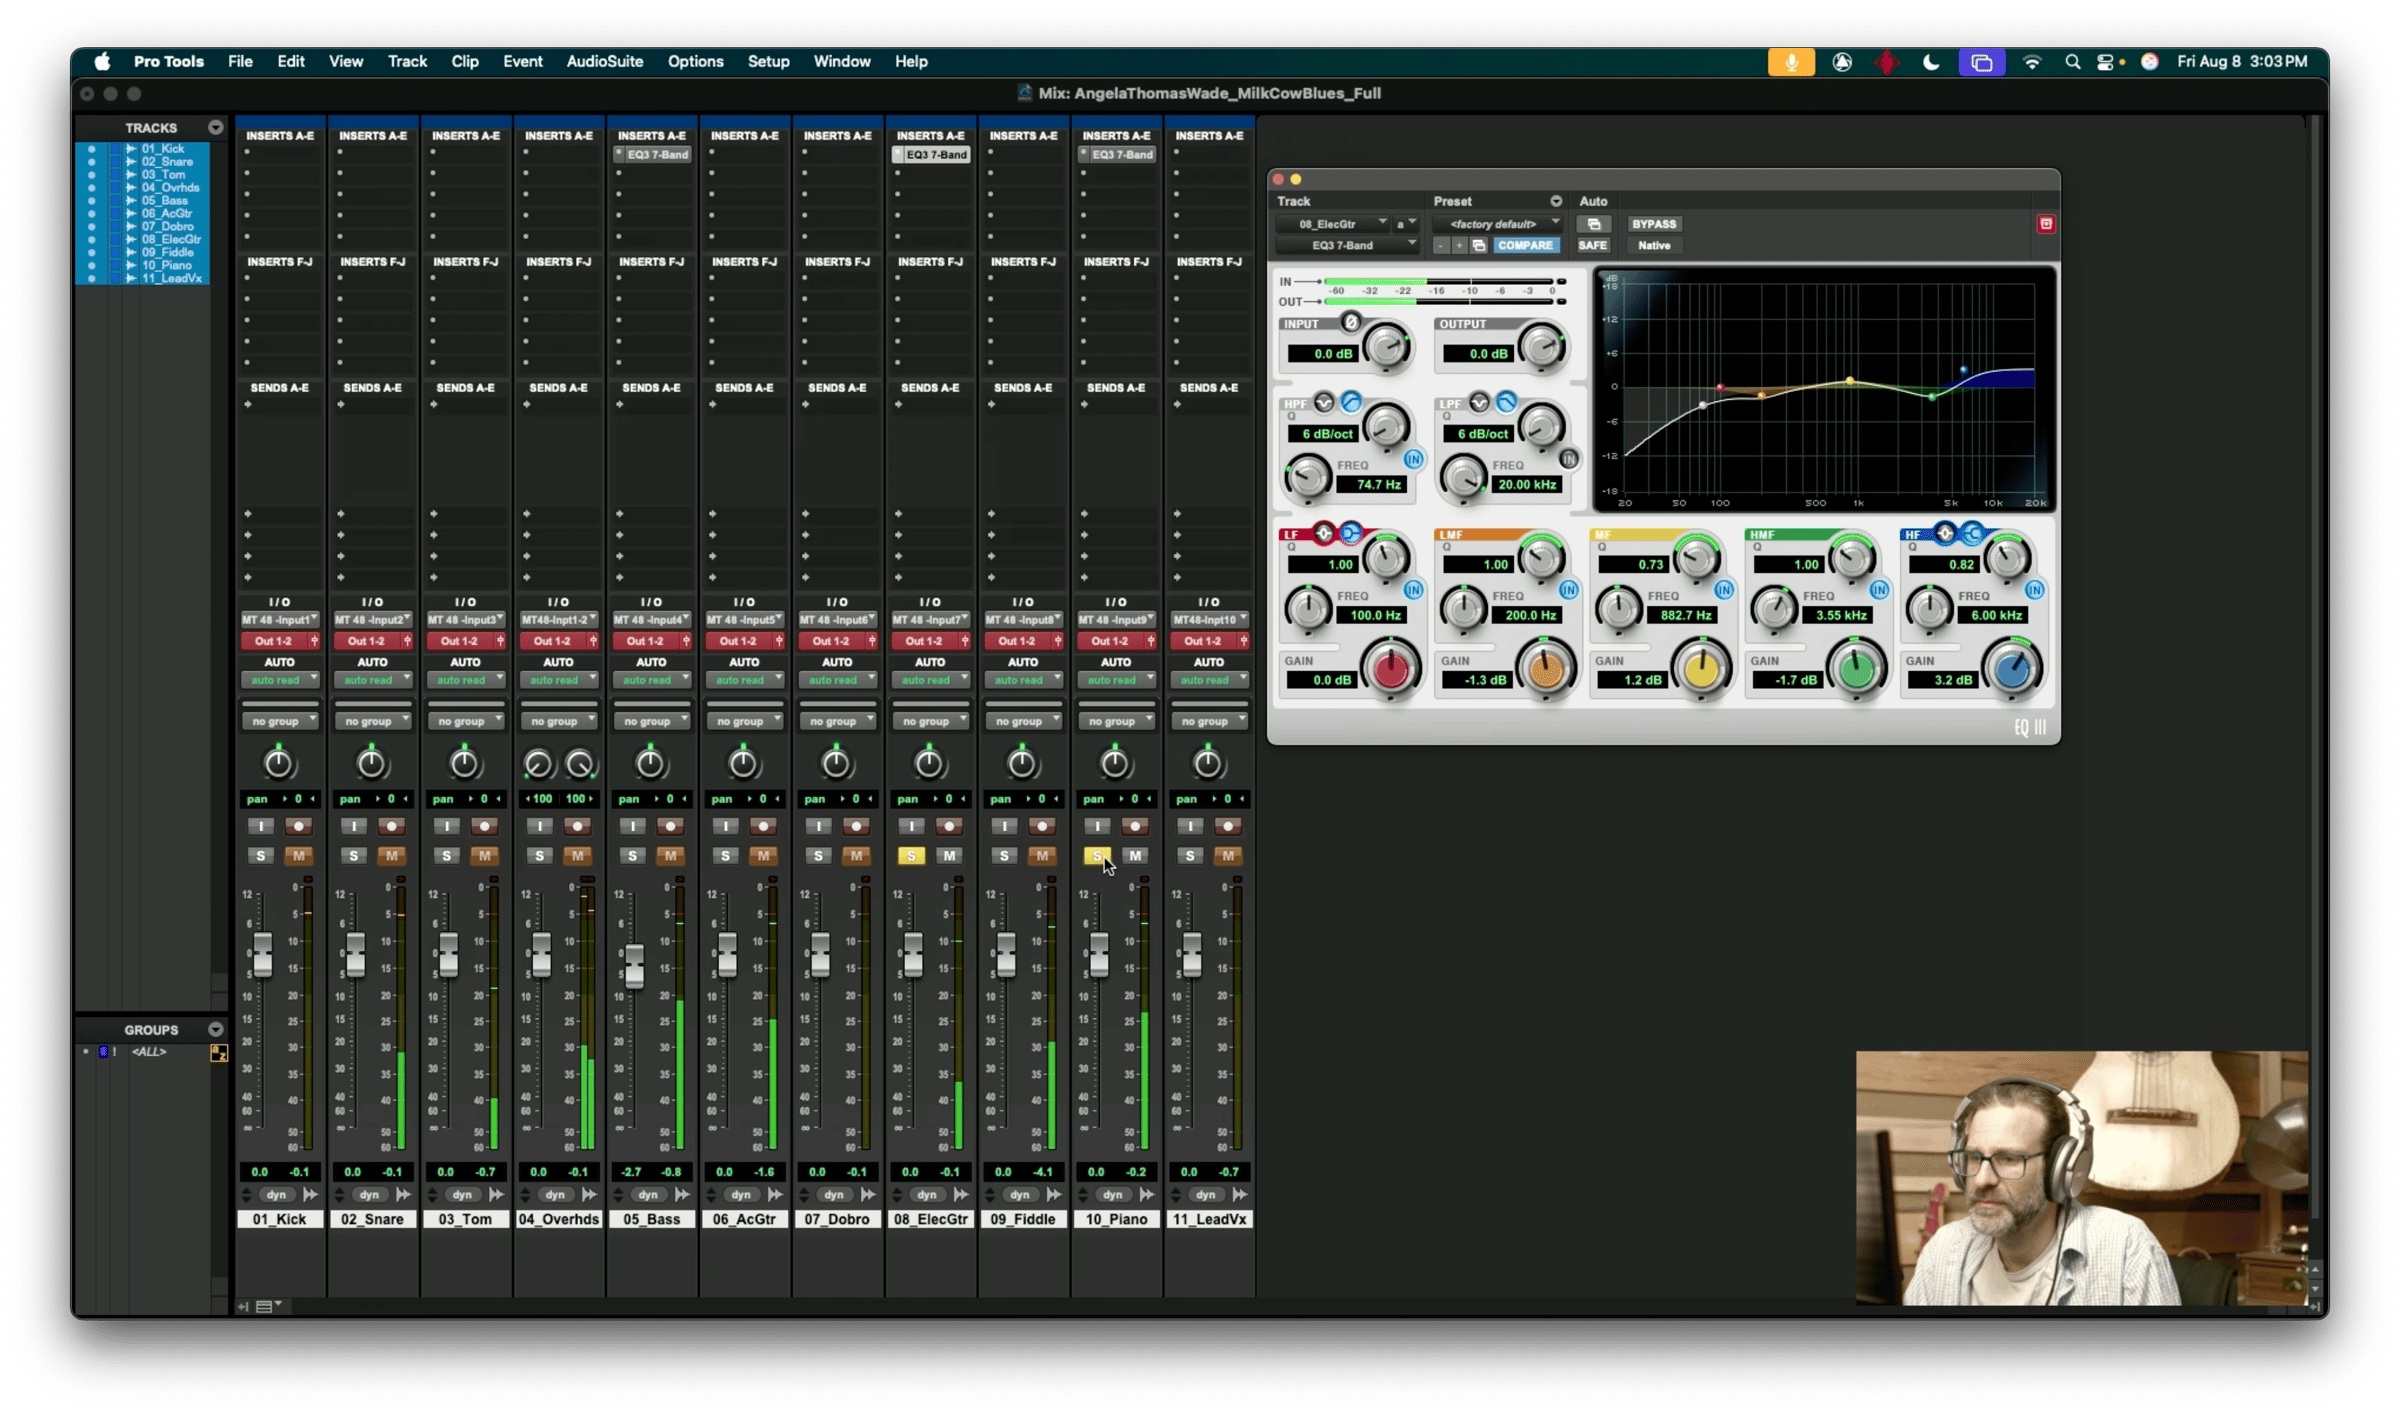
Task: Click the COMPARE button
Action: click(x=1525, y=245)
